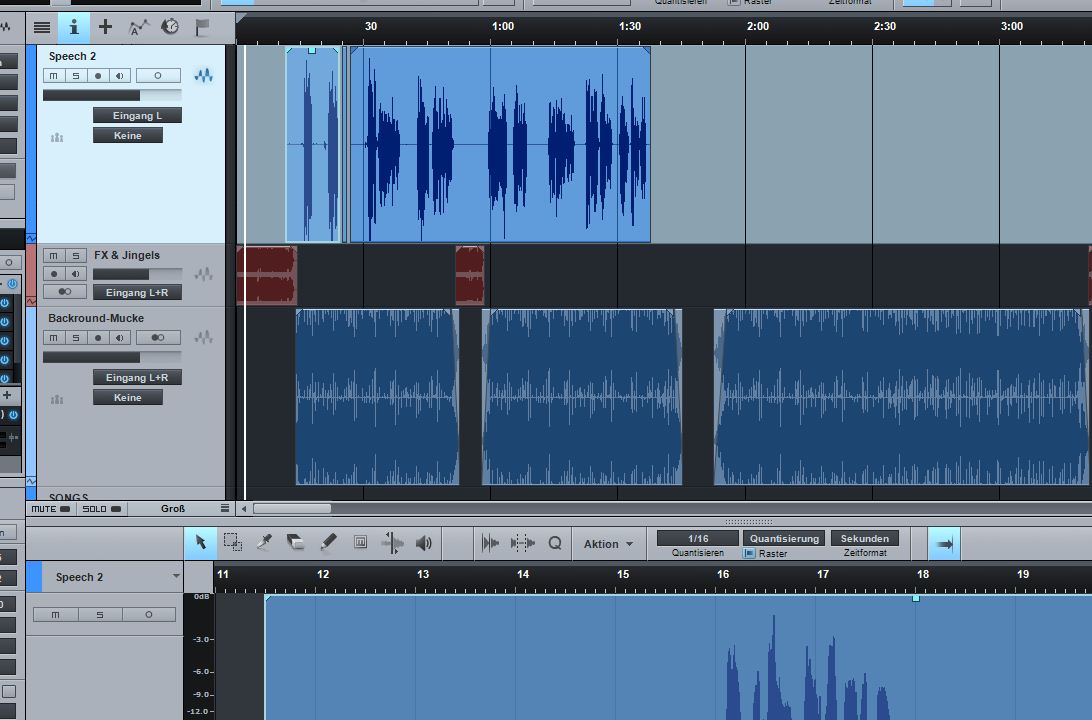Select the Arrow tool in editor toolbar
This screenshot has height=720, width=1092.
(x=200, y=543)
